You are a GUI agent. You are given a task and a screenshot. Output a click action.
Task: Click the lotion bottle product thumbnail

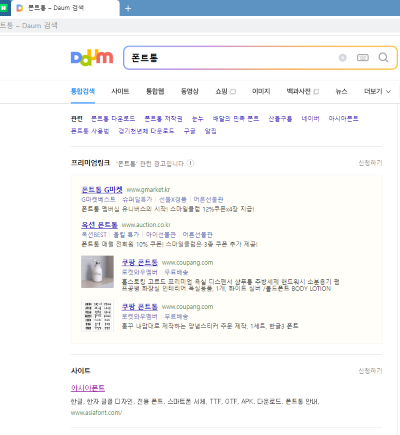tap(97, 272)
